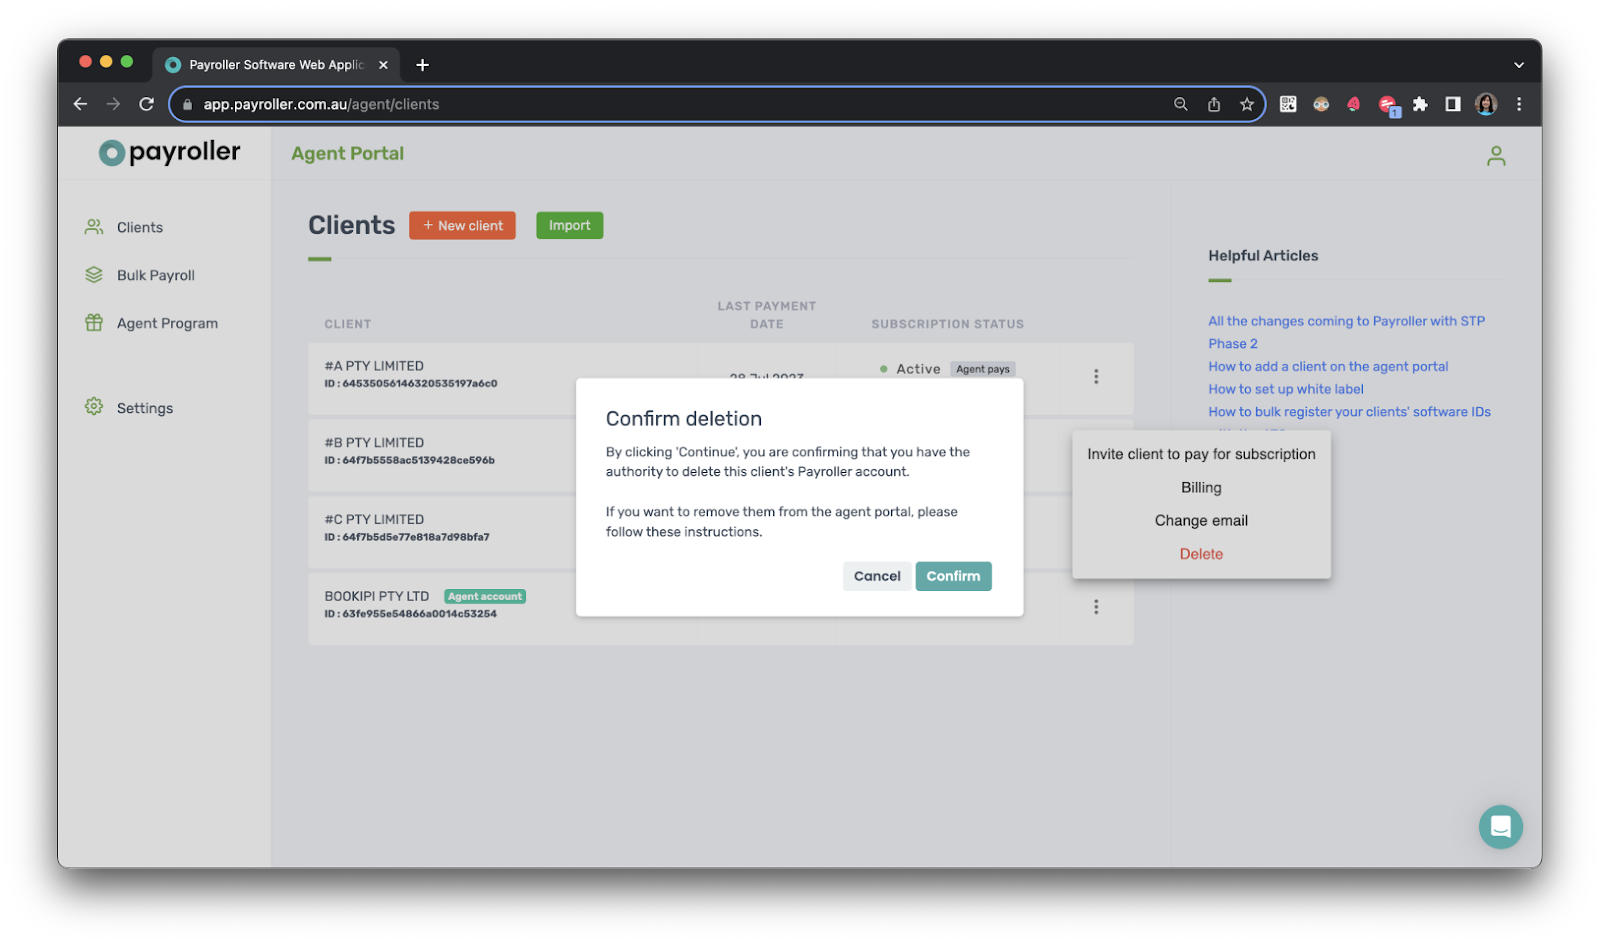Viewport: 1600px width, 944px height.
Task: Open the browser extensions puzzle icon
Action: [x=1420, y=104]
